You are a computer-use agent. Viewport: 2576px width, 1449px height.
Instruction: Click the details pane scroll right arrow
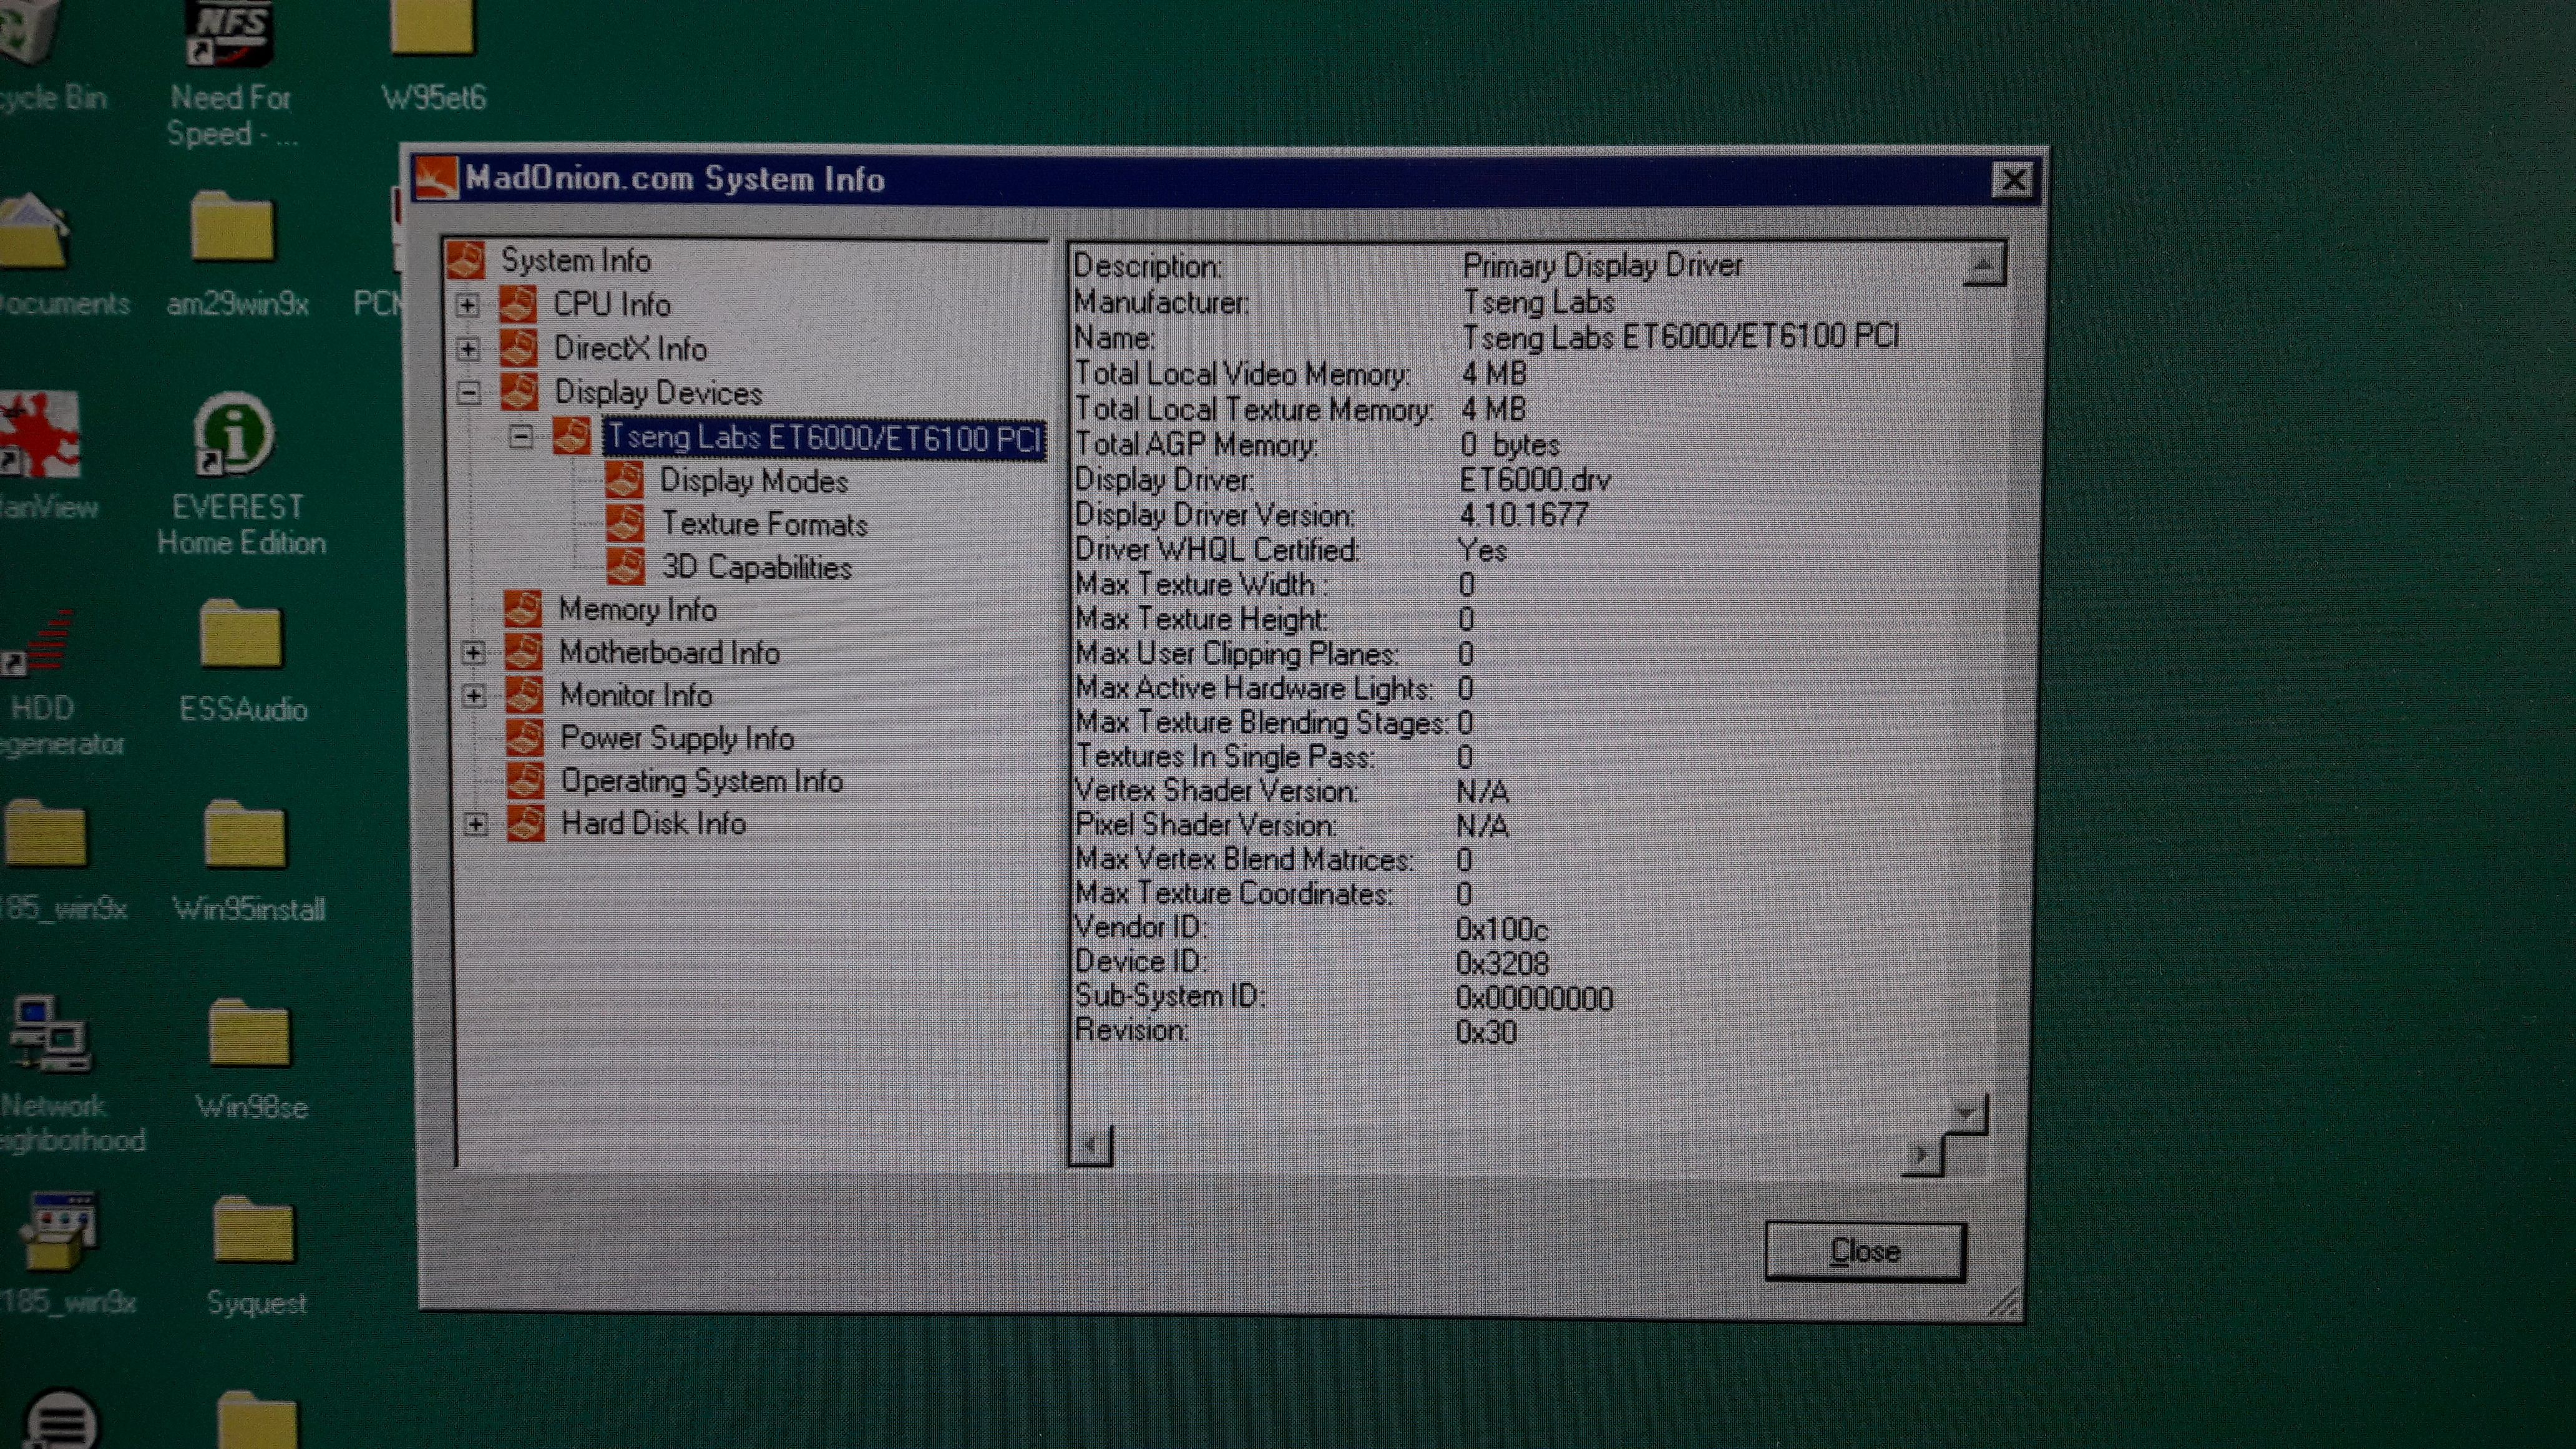click(1921, 1154)
